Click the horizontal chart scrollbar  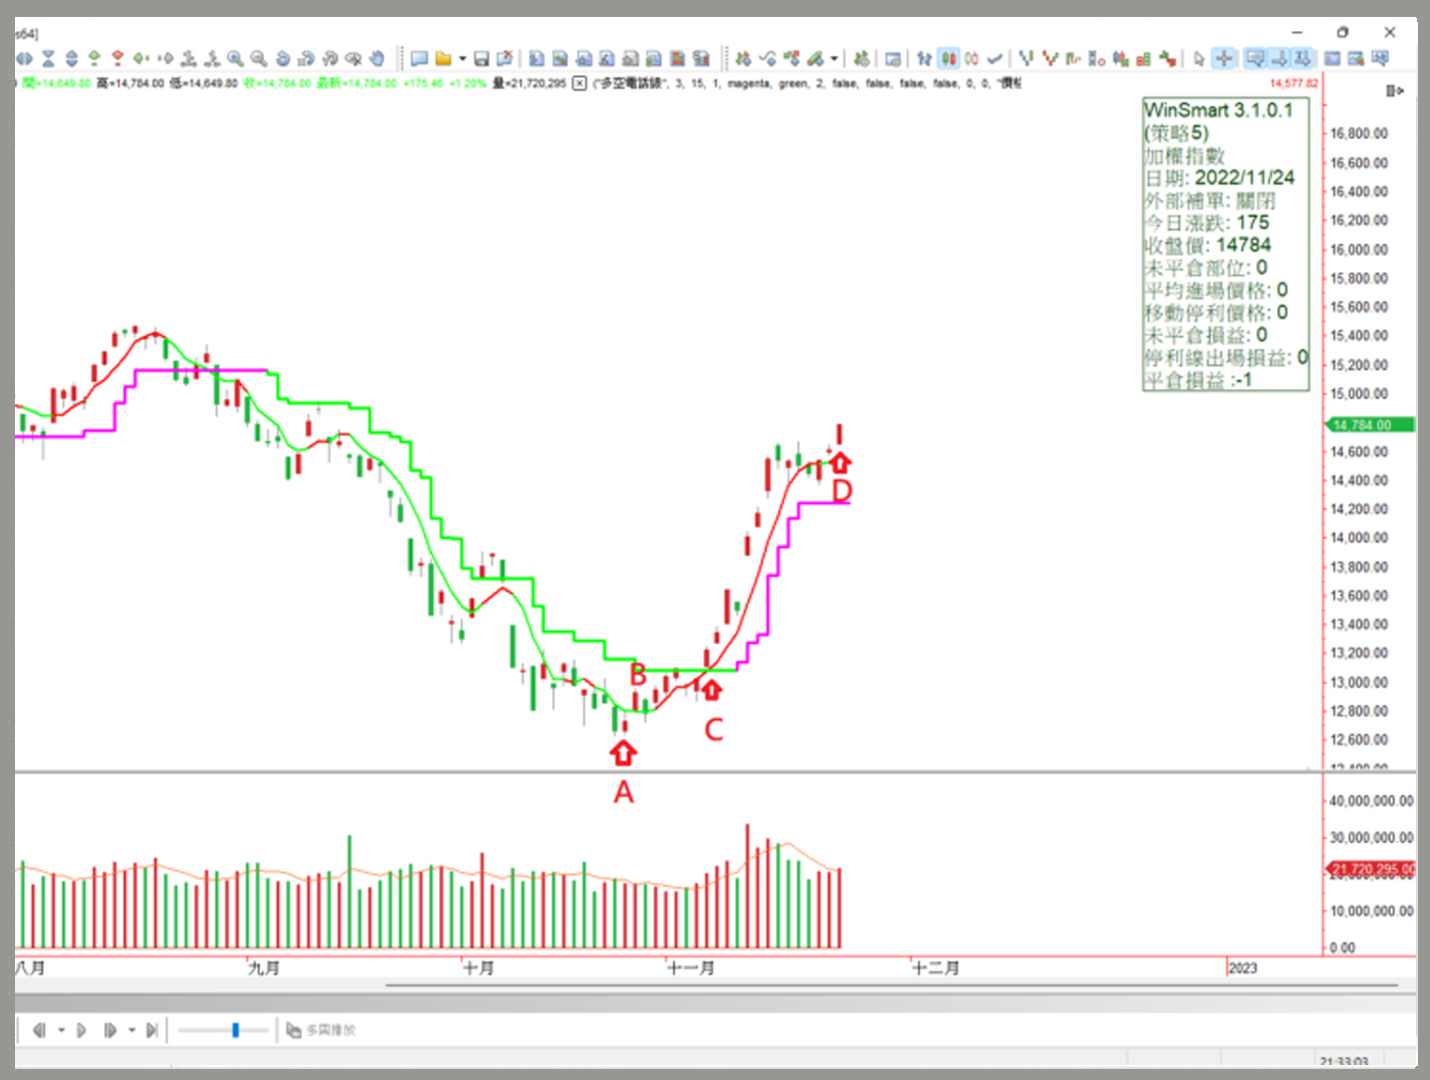pyautogui.click(x=890, y=985)
